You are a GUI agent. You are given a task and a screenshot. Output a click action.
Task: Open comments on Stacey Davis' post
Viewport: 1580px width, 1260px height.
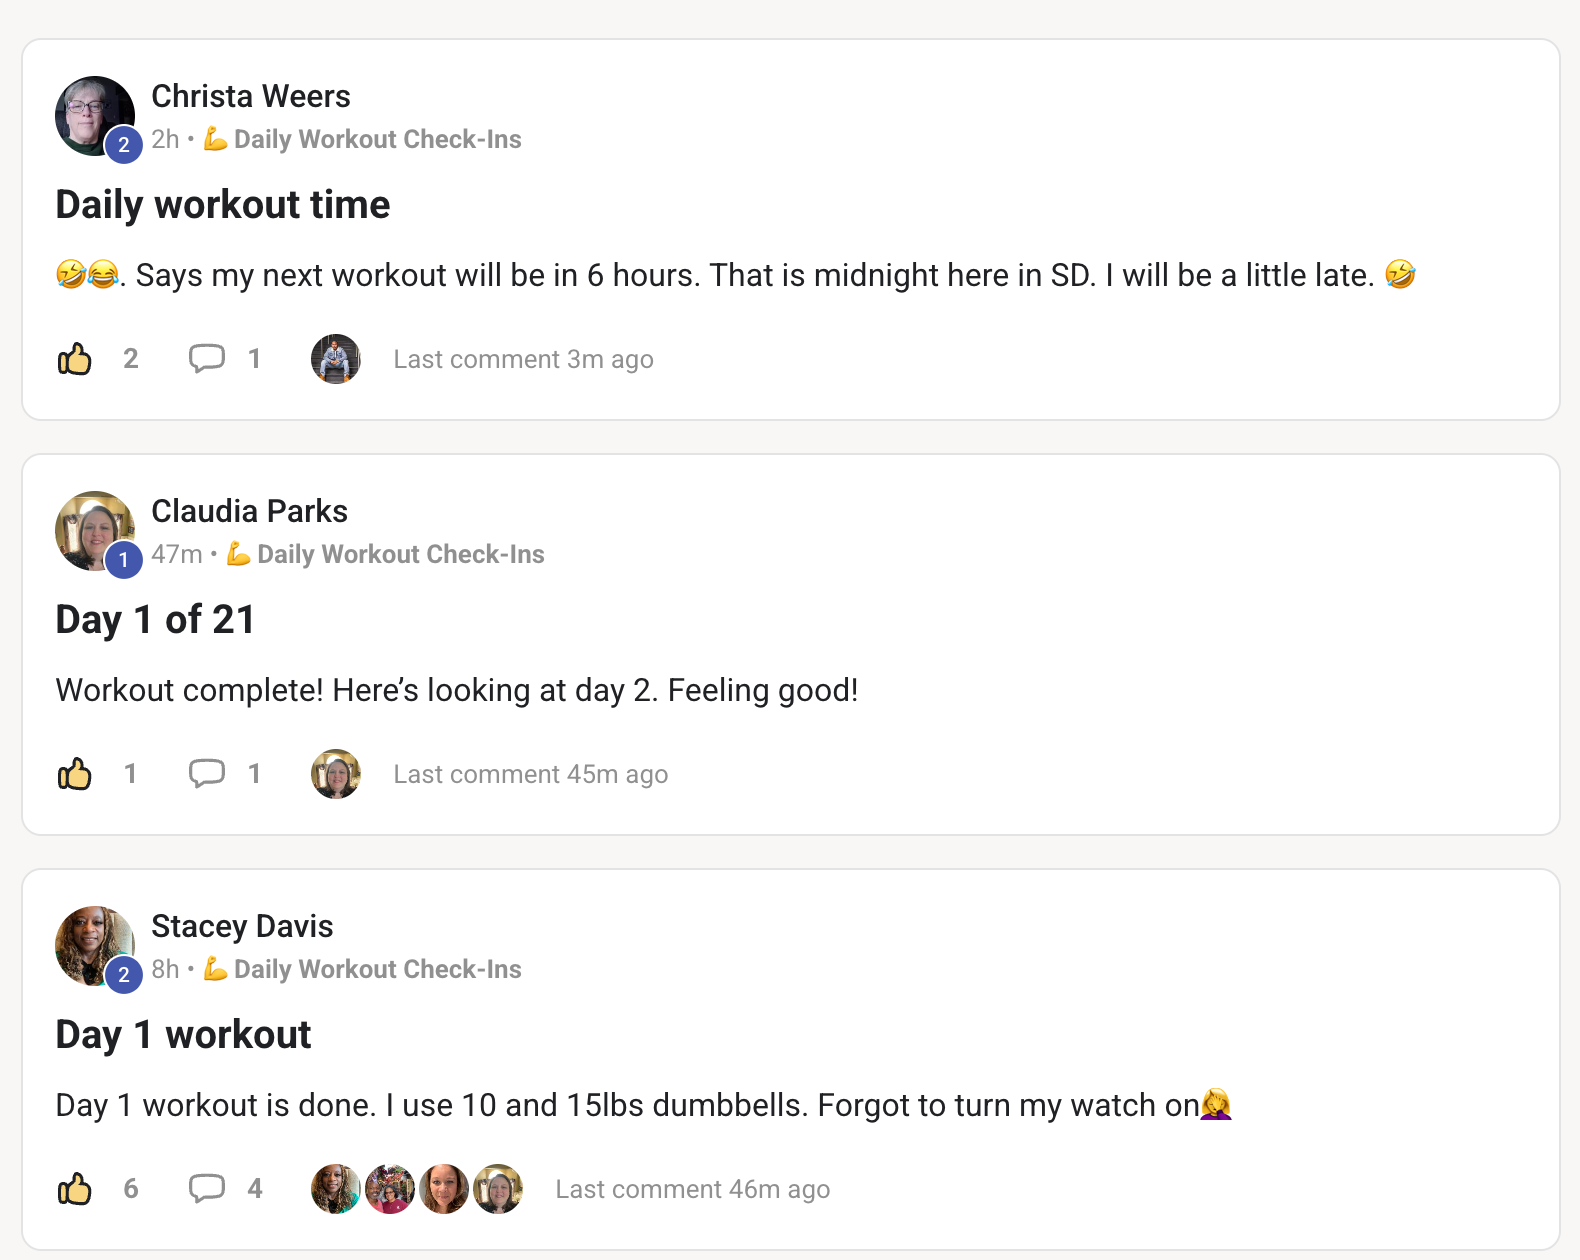point(207,1189)
